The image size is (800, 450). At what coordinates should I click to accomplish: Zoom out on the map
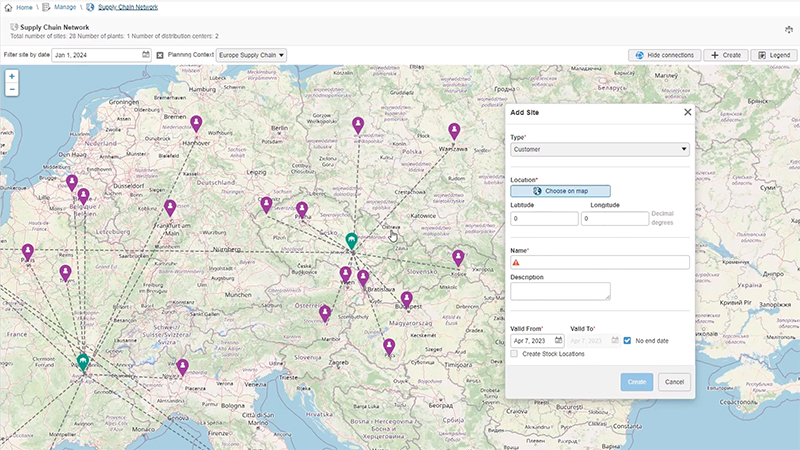coord(12,89)
